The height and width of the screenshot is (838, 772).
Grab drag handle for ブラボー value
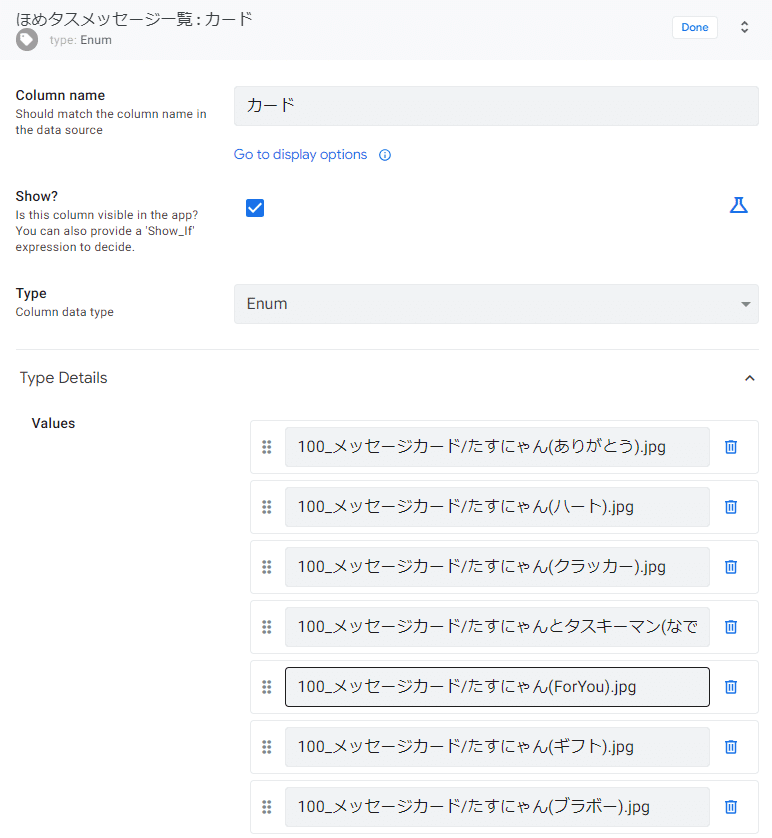coord(267,806)
